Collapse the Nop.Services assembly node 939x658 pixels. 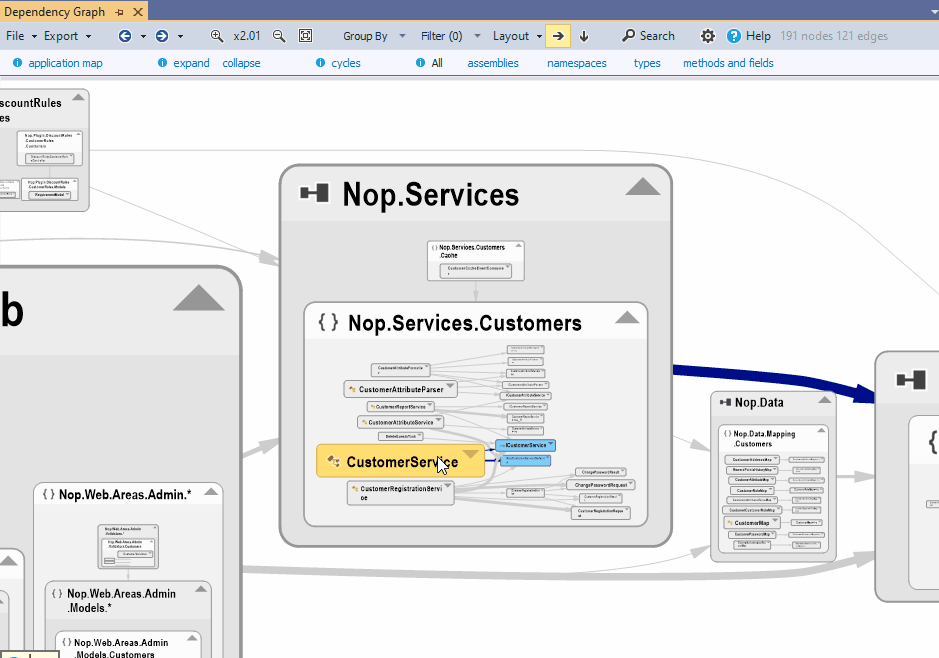(x=642, y=187)
